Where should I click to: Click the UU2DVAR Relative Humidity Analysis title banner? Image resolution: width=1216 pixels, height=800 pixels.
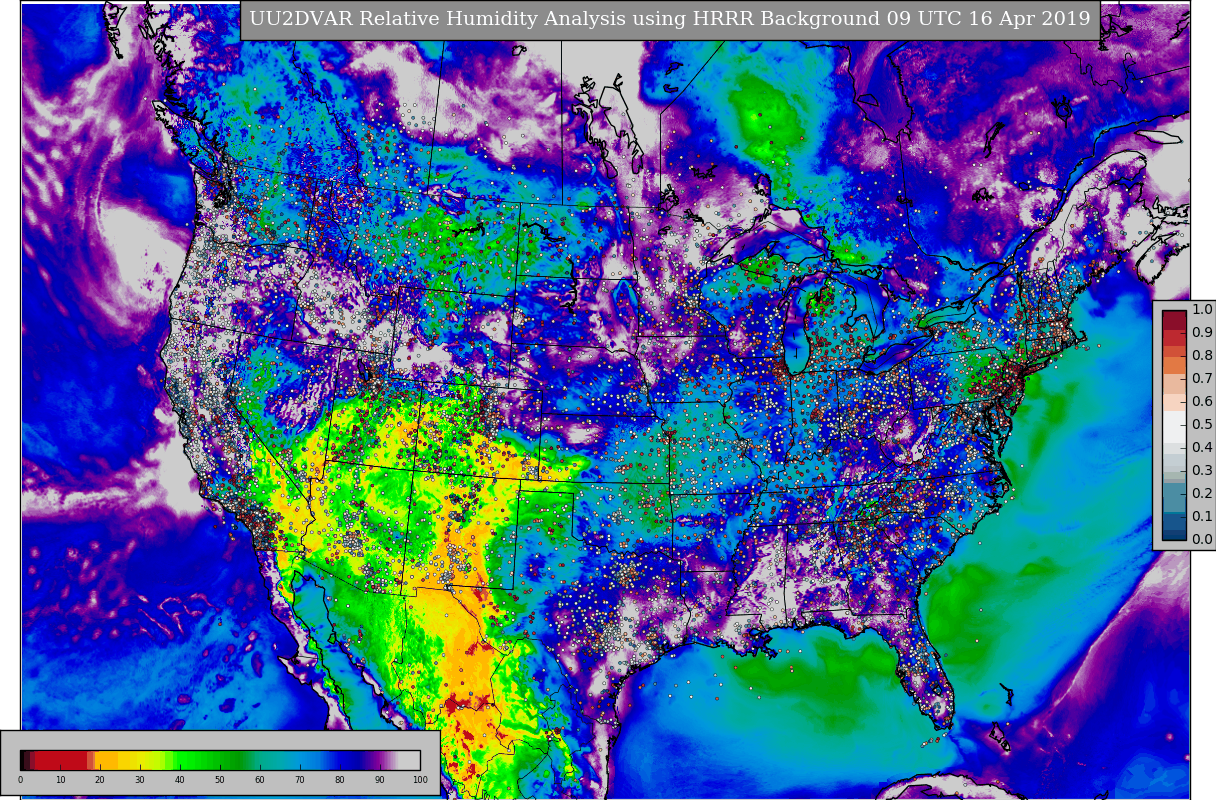670,20
